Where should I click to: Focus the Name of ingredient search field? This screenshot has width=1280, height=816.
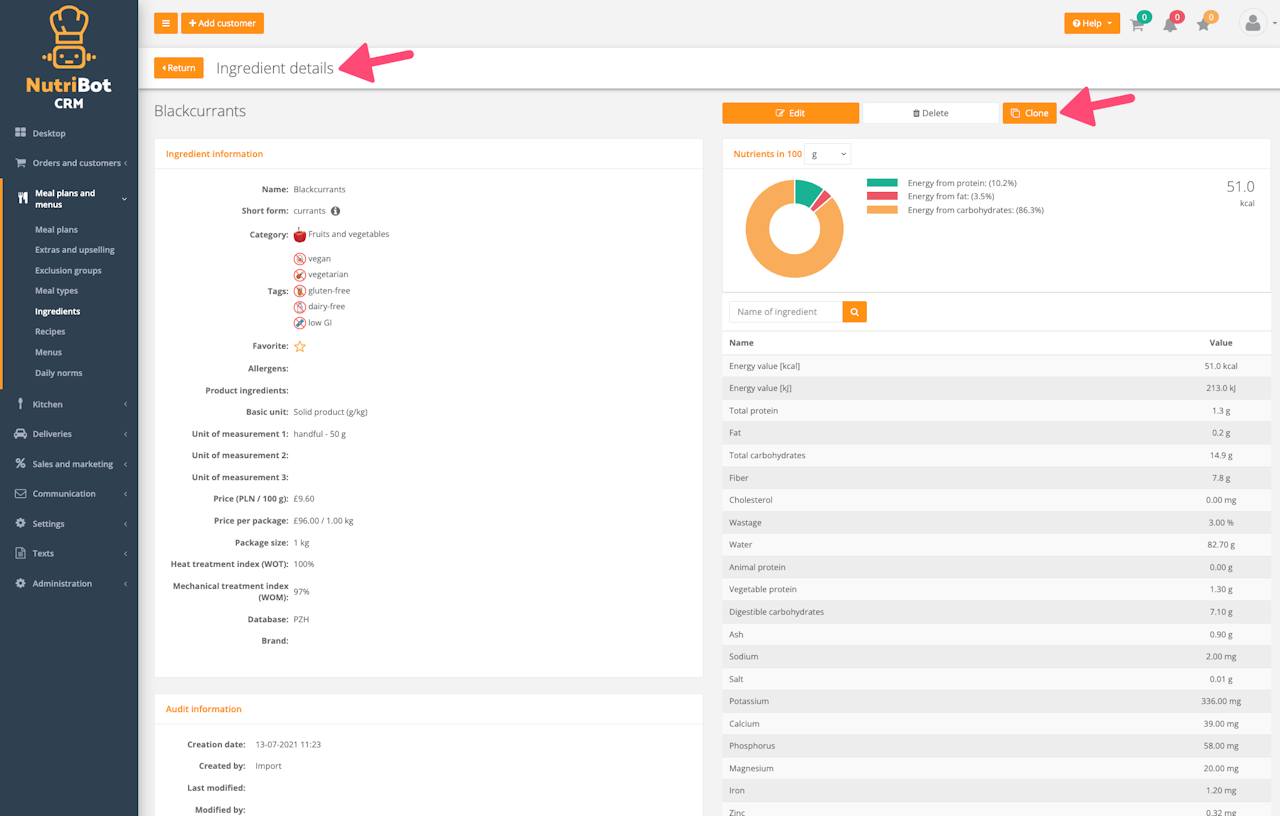(786, 312)
